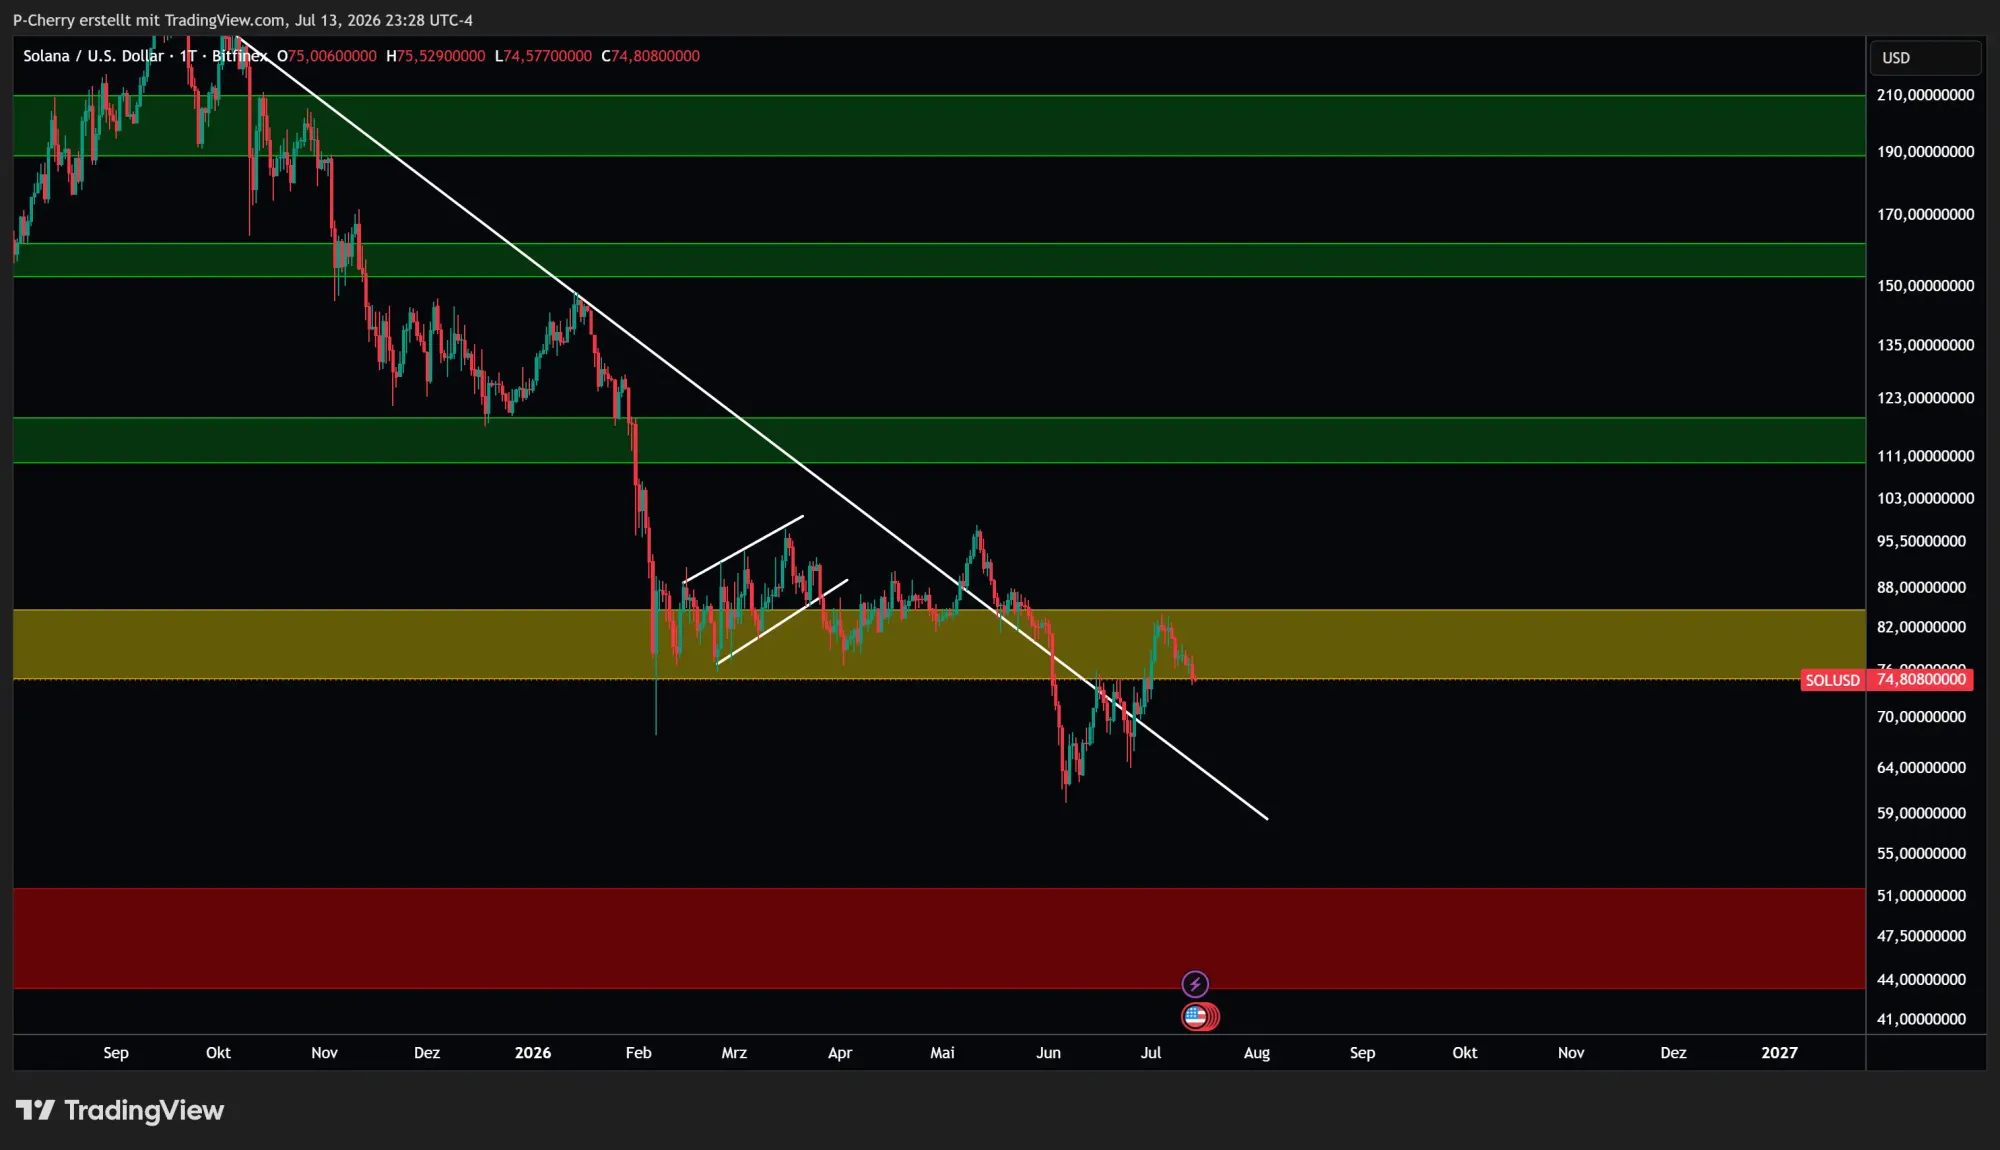
Task: Select the green zone above 111
Action: click(x=939, y=440)
